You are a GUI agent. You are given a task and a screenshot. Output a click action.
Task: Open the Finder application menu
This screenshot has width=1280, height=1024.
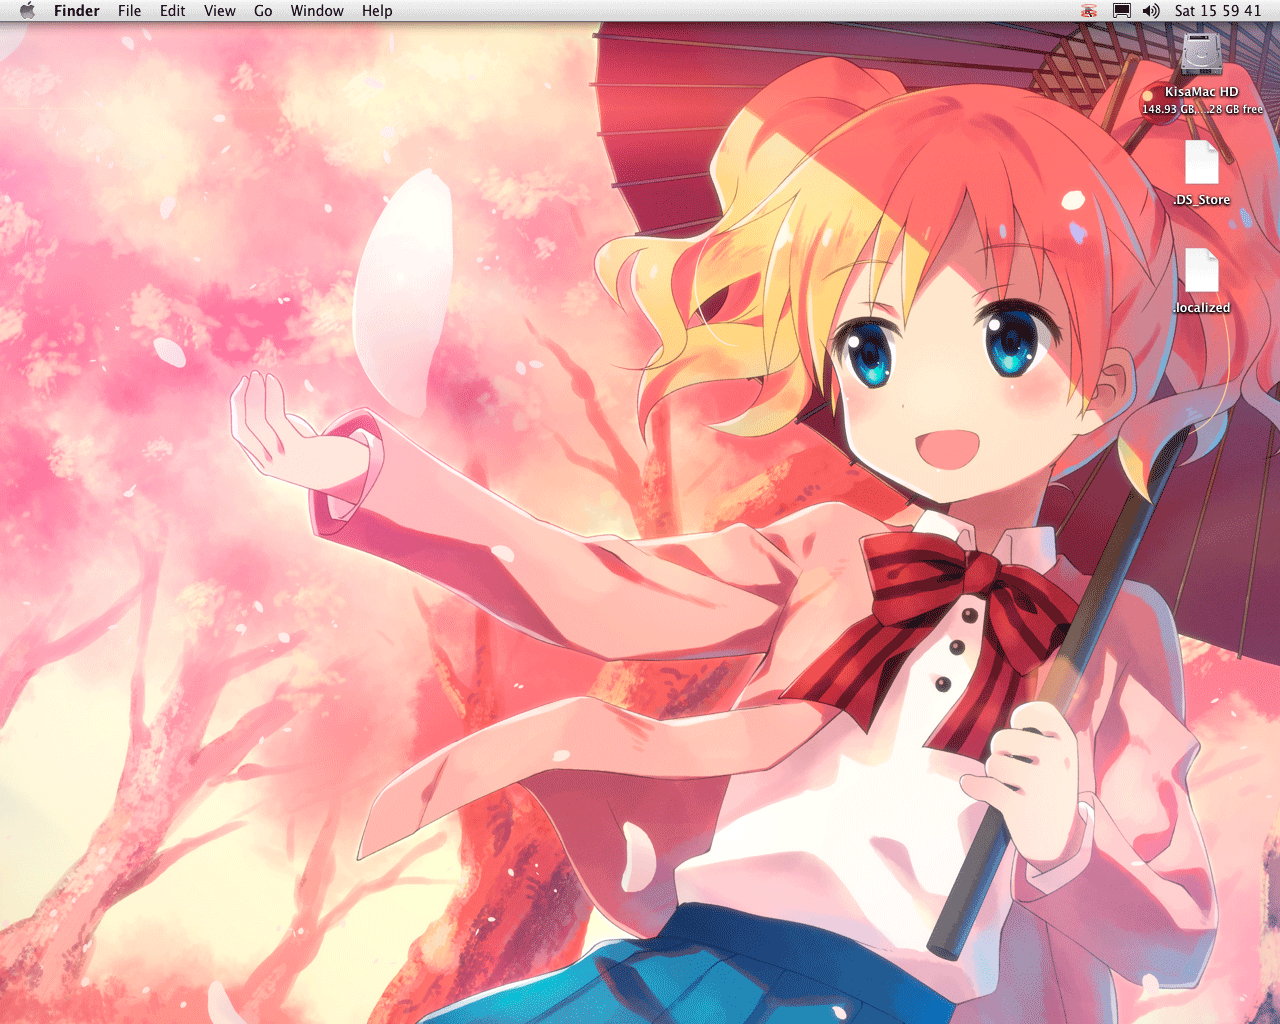76,11
